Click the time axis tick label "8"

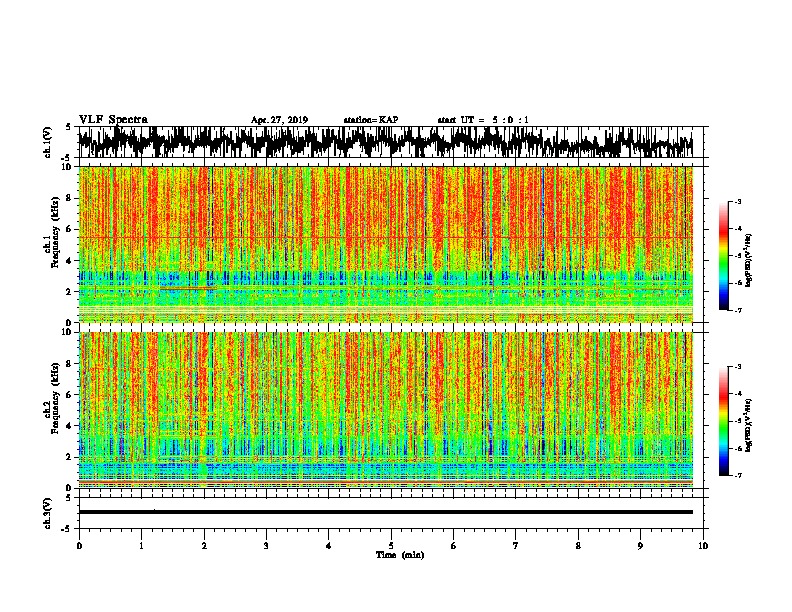pos(578,546)
